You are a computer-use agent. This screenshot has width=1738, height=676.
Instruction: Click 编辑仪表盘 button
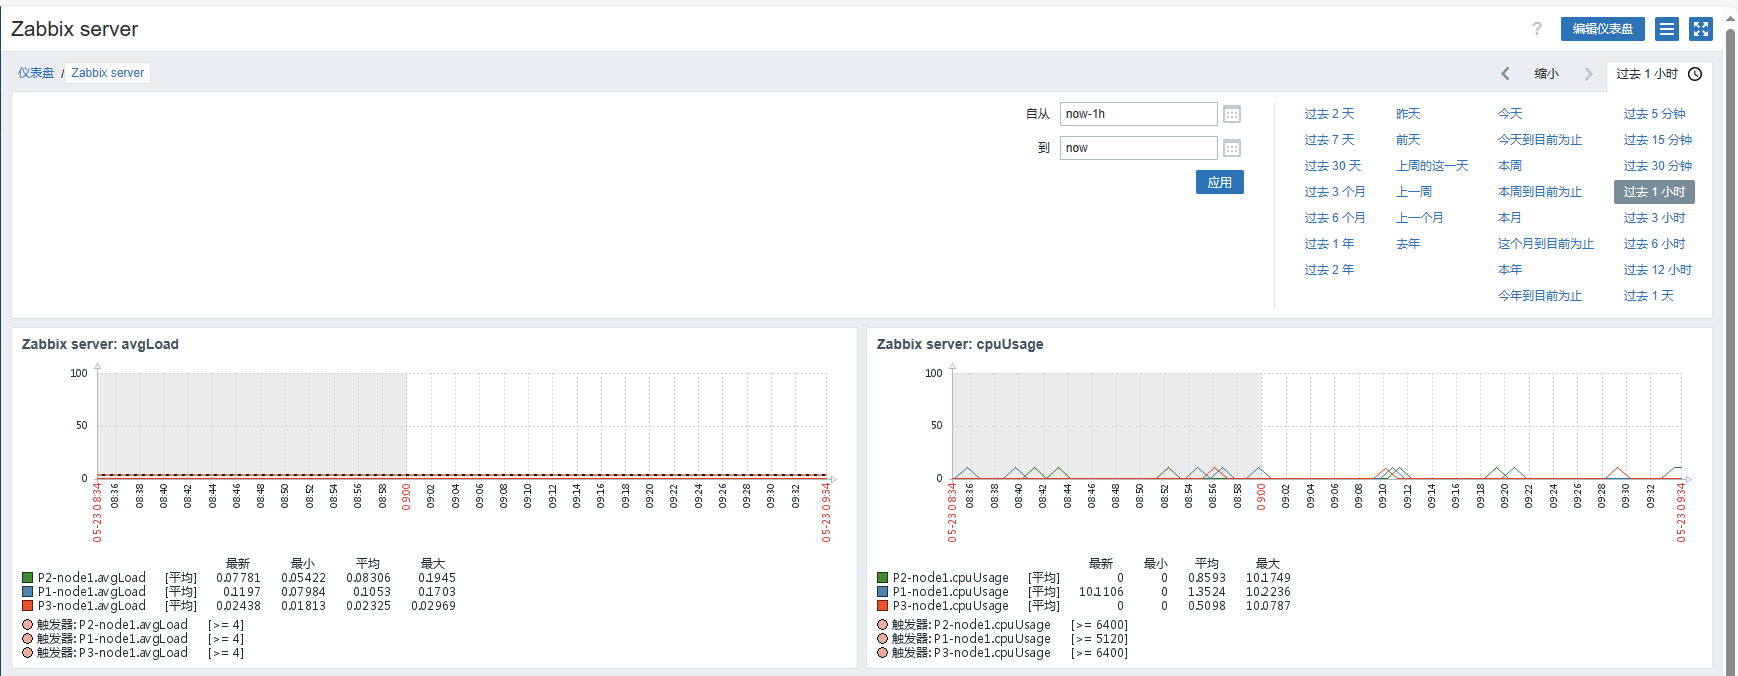(1602, 29)
